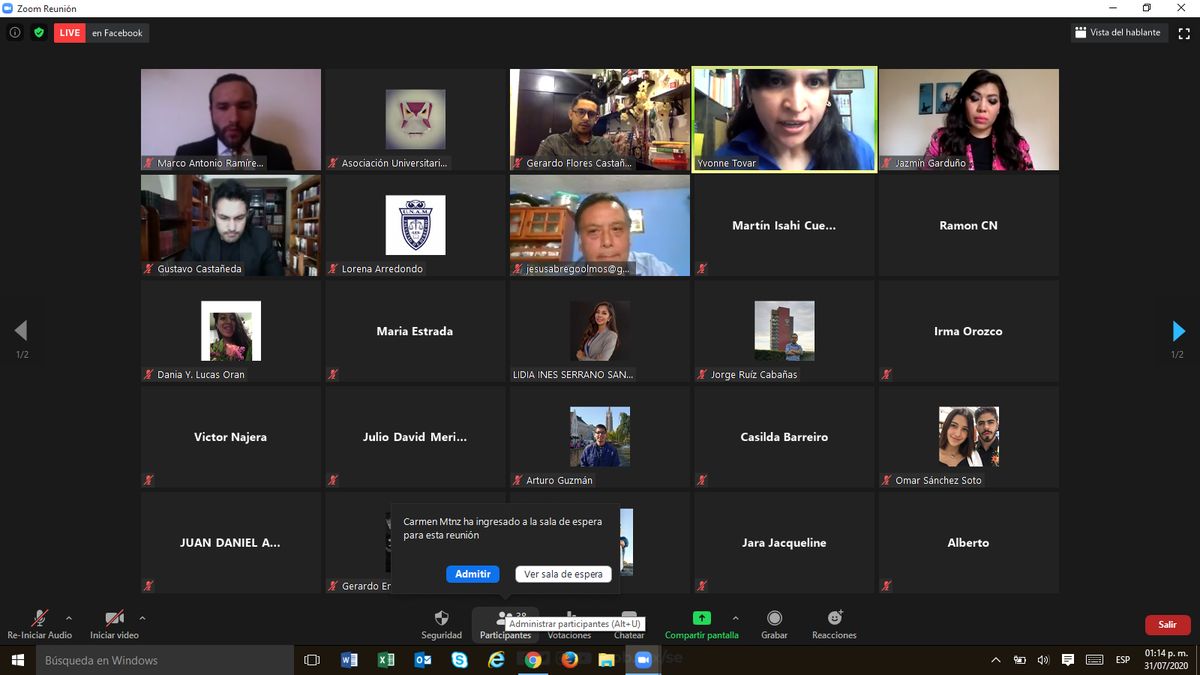
Task: Open Microsoft Word from the taskbar
Action: point(349,660)
